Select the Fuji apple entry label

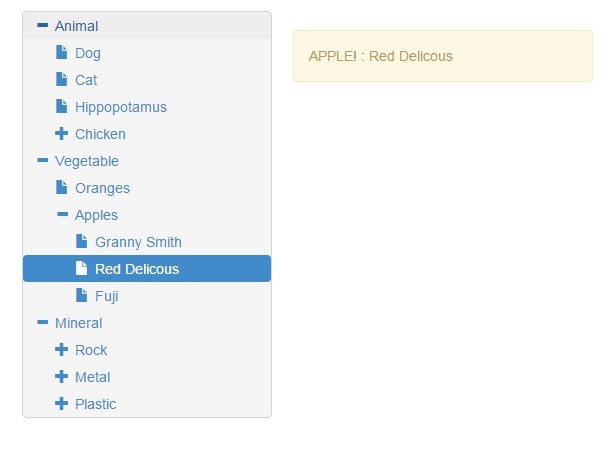[x=107, y=296]
